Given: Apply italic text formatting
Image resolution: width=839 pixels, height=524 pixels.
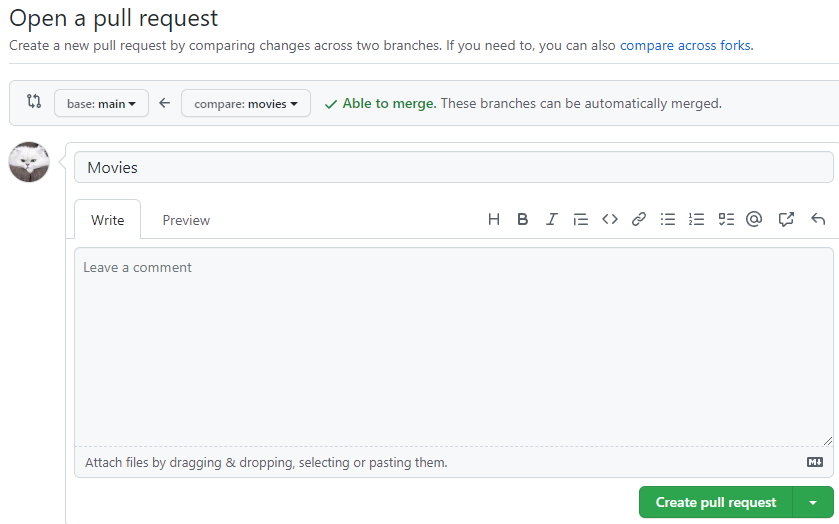Looking at the screenshot, I should pos(552,219).
